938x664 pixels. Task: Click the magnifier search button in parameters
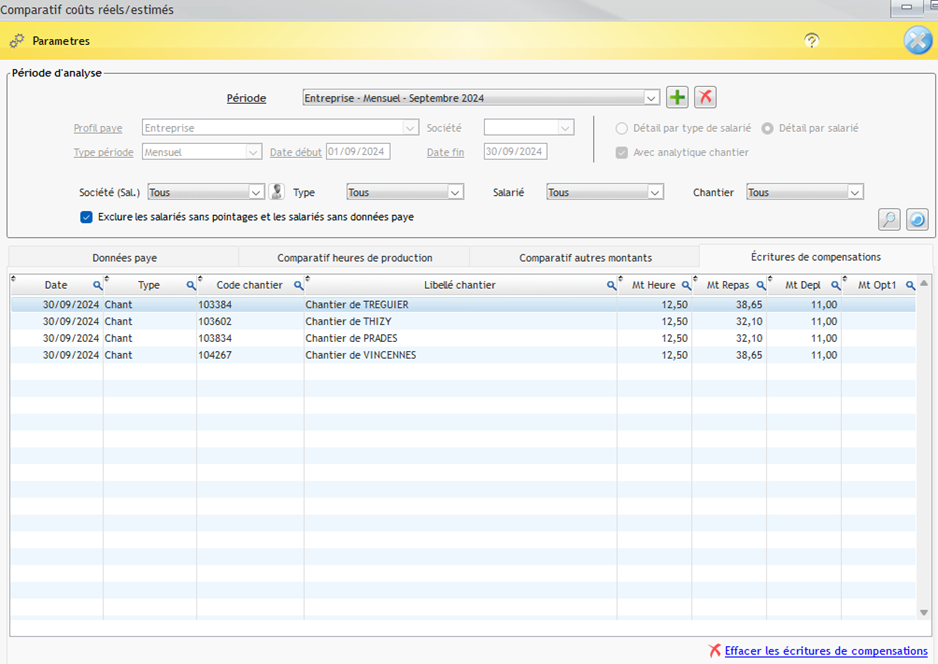(x=888, y=219)
